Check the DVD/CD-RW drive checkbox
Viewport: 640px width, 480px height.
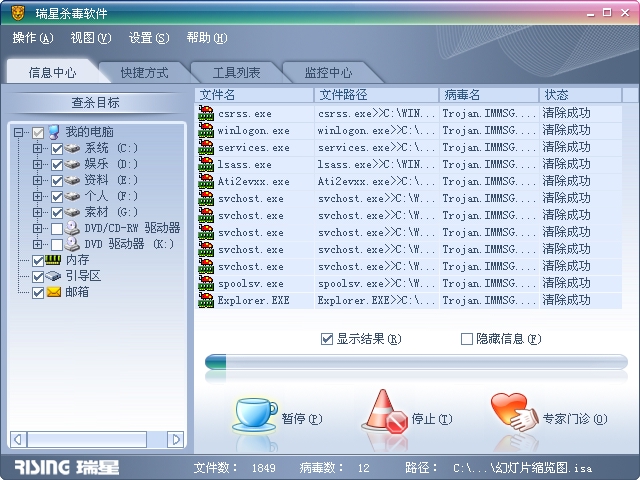57,229
